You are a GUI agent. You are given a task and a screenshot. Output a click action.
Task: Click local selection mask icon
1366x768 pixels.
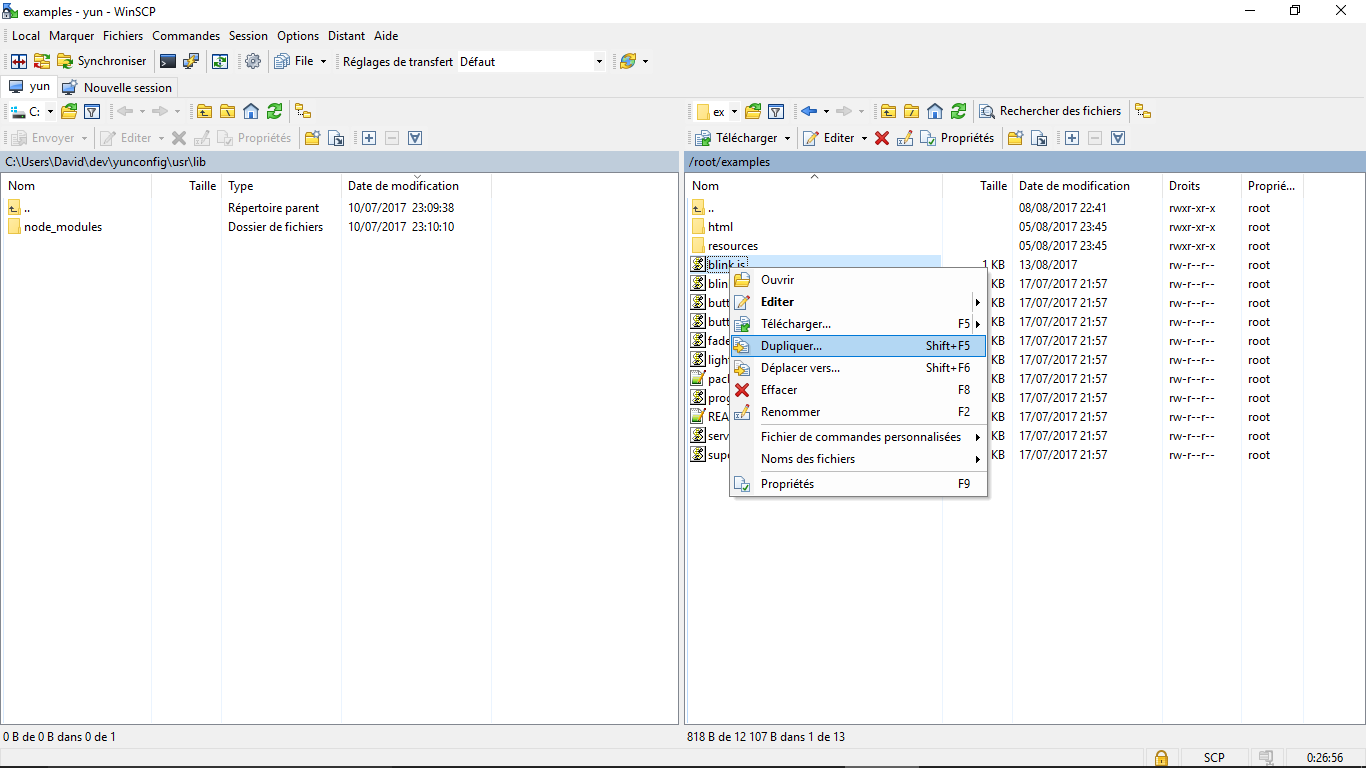(x=415, y=138)
